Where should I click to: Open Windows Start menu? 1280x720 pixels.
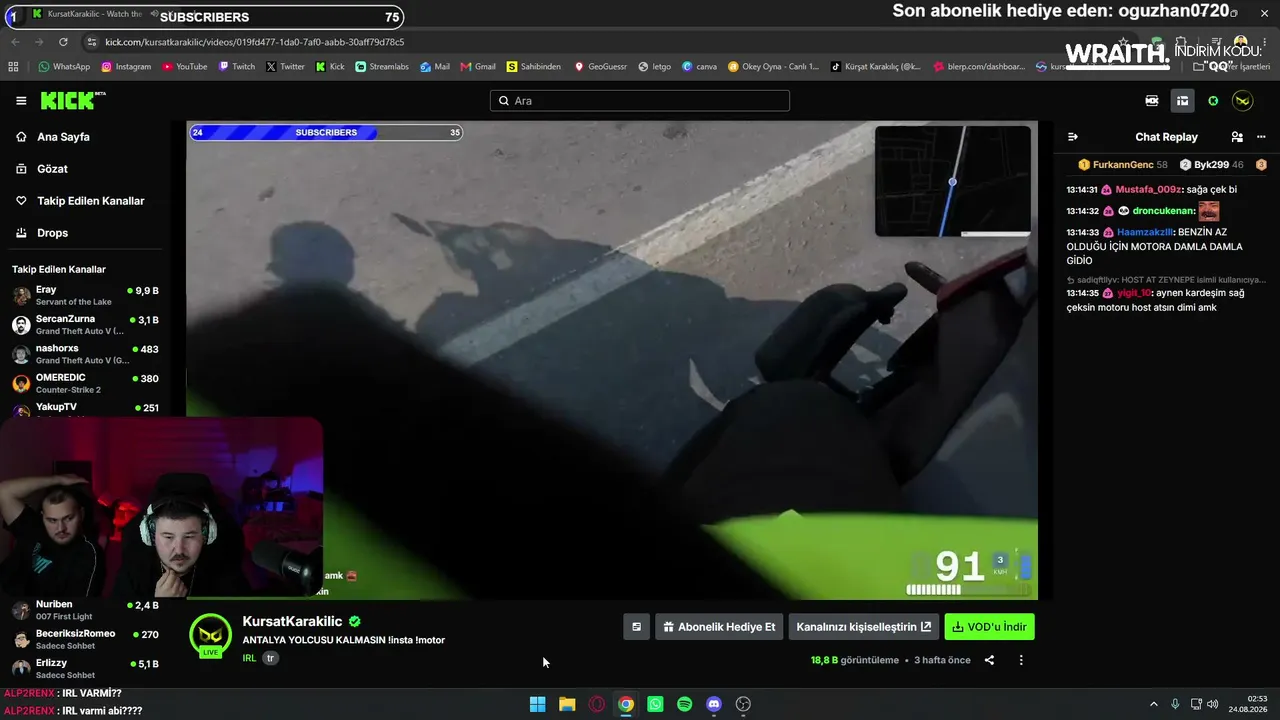point(537,704)
